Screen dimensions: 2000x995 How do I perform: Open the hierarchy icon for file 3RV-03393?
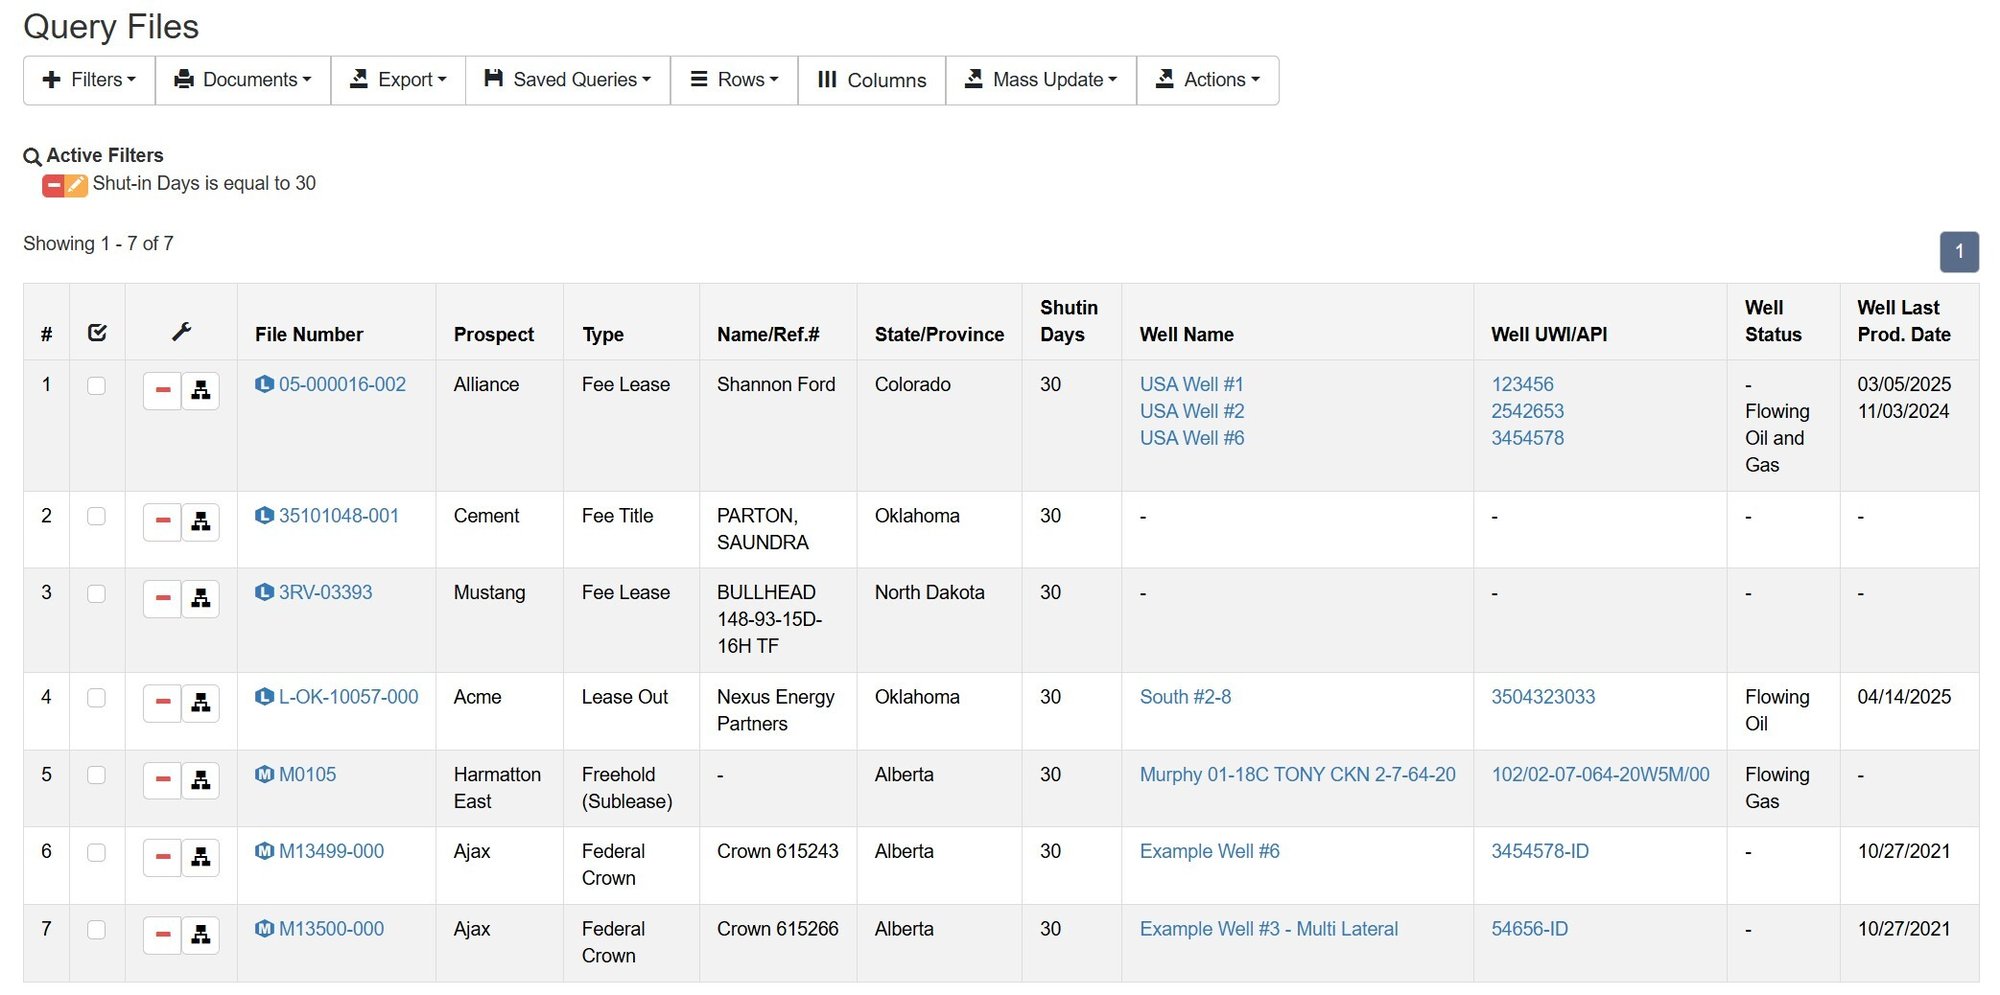pyautogui.click(x=201, y=598)
